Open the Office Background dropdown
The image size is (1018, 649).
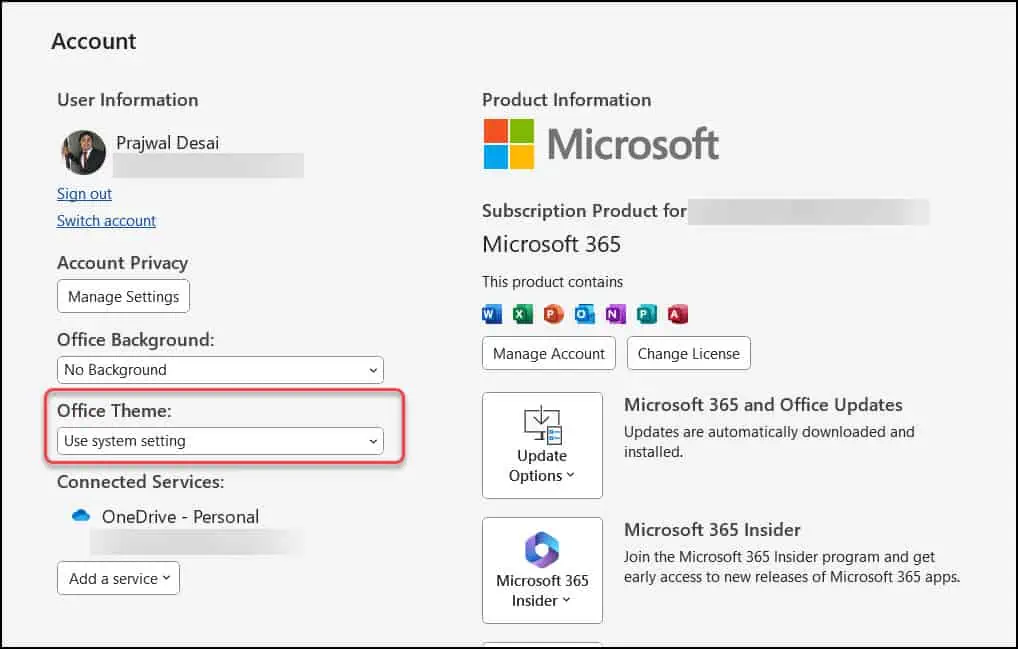click(x=220, y=370)
